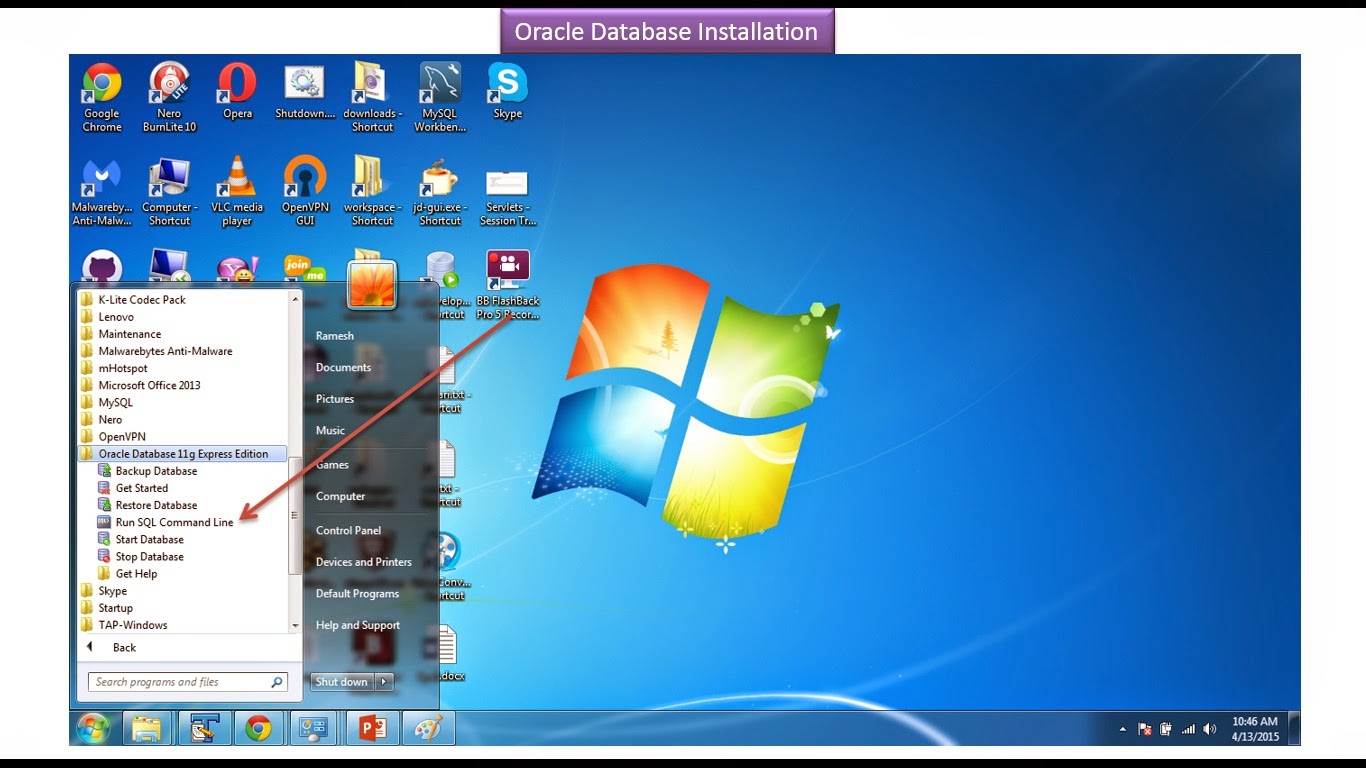
Task: Open the Computer shortcut on desktop
Action: pos(169,191)
